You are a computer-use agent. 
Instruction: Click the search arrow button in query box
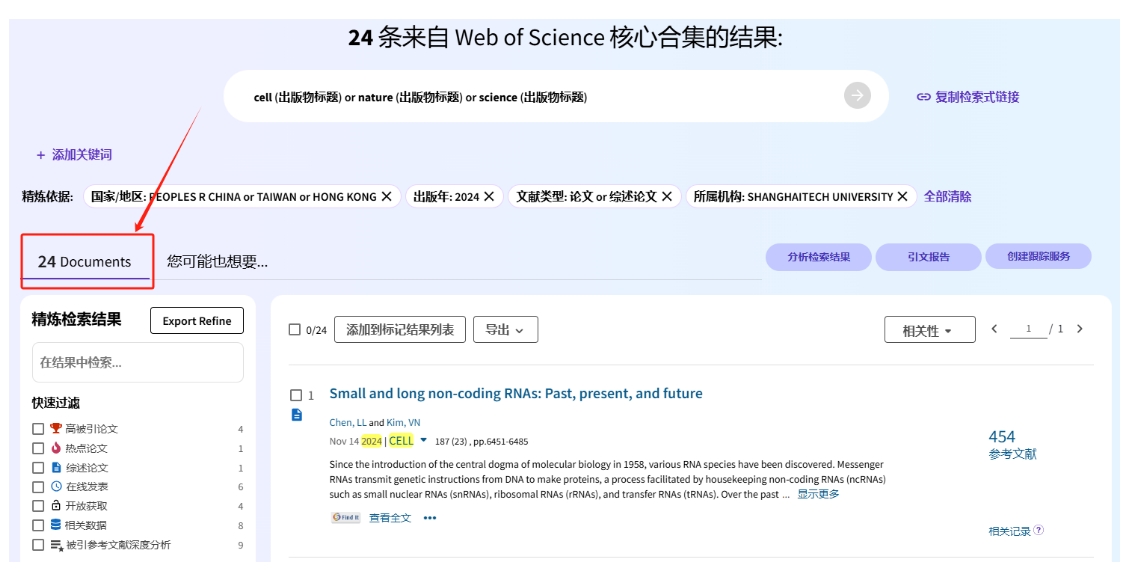point(857,95)
